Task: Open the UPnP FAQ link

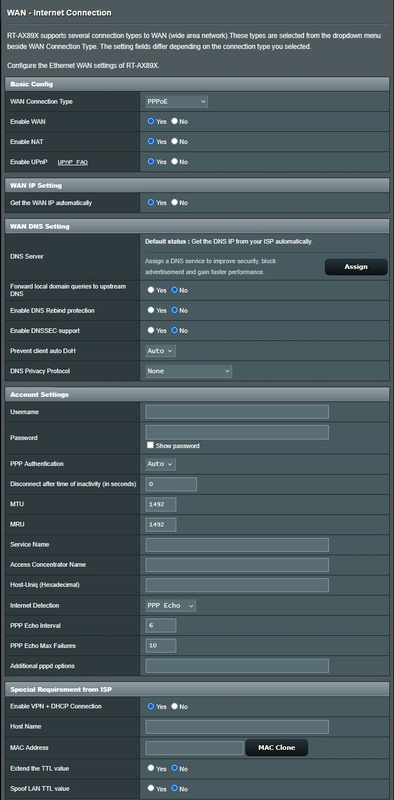Action: 72,162
